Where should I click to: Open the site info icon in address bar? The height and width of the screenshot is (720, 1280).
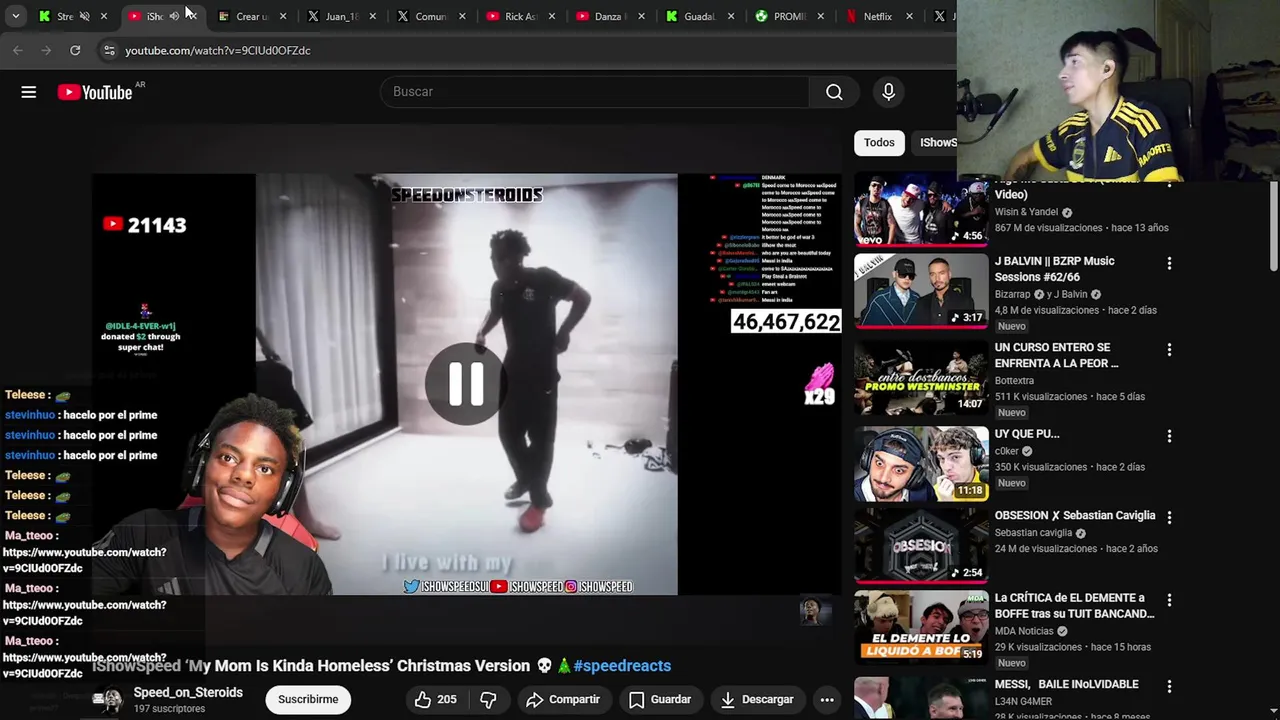pos(108,50)
